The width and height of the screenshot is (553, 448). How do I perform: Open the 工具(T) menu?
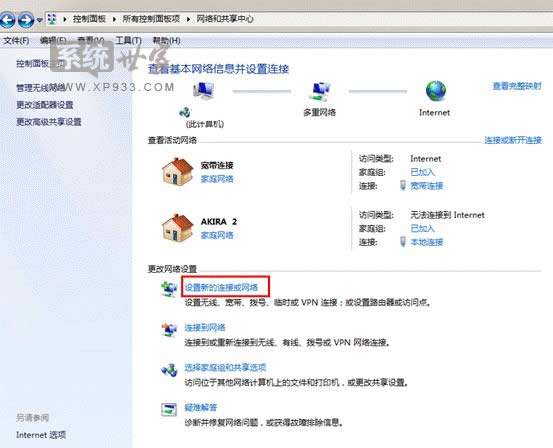[x=128, y=41]
